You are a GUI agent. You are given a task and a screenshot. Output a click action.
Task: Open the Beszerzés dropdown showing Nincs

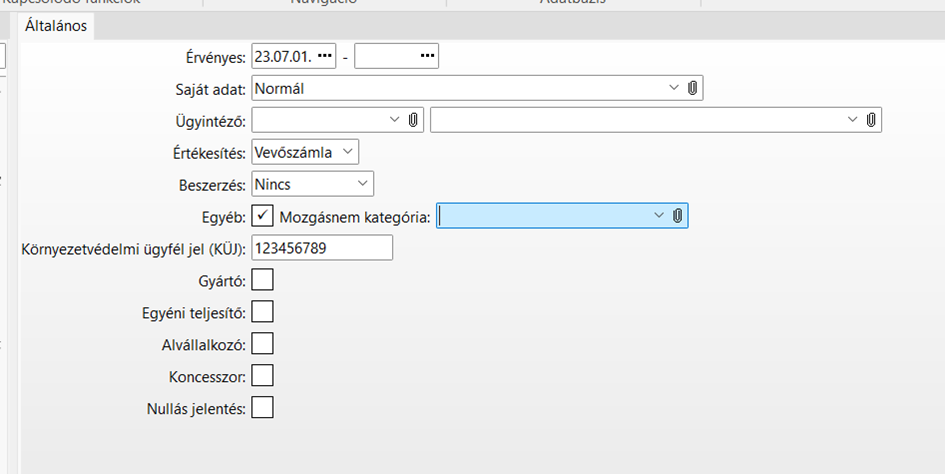(361, 184)
